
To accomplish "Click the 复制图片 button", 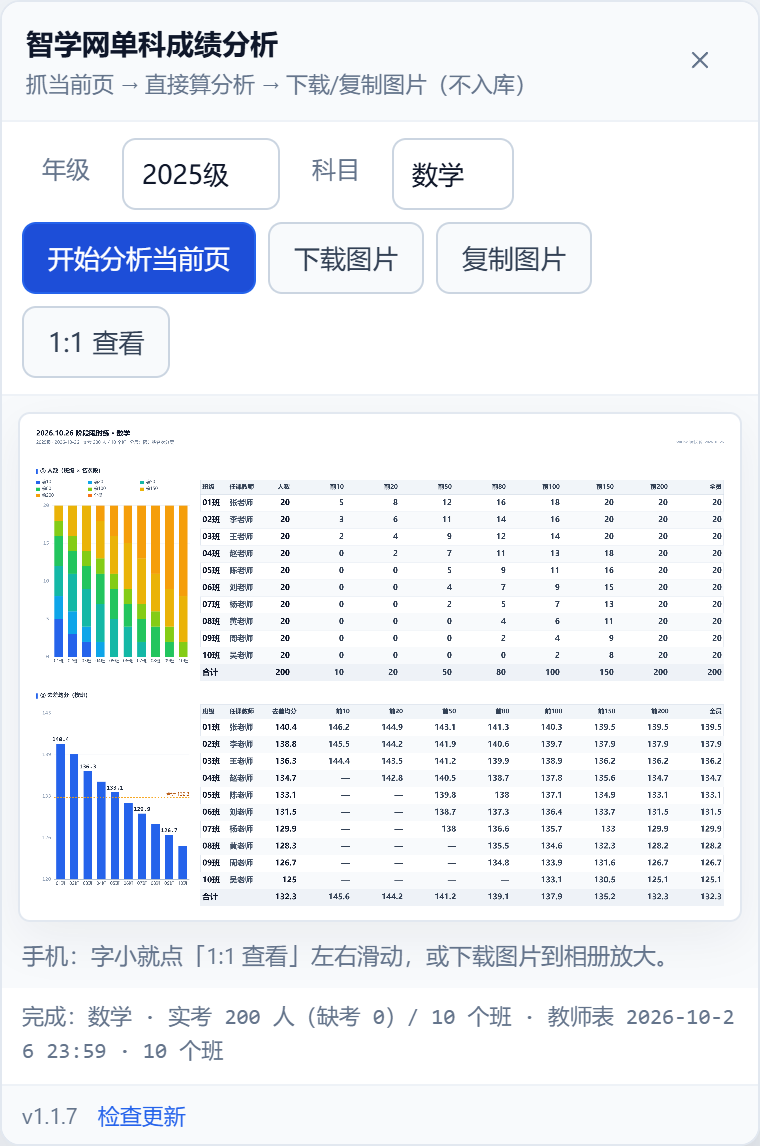I will [514, 258].
